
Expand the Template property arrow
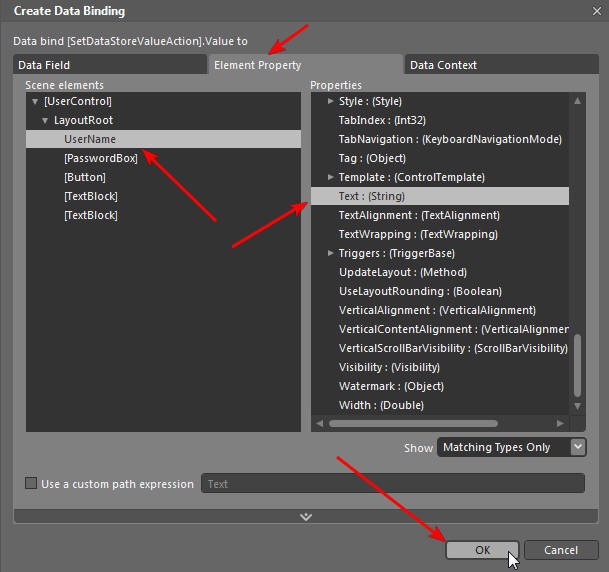point(331,177)
